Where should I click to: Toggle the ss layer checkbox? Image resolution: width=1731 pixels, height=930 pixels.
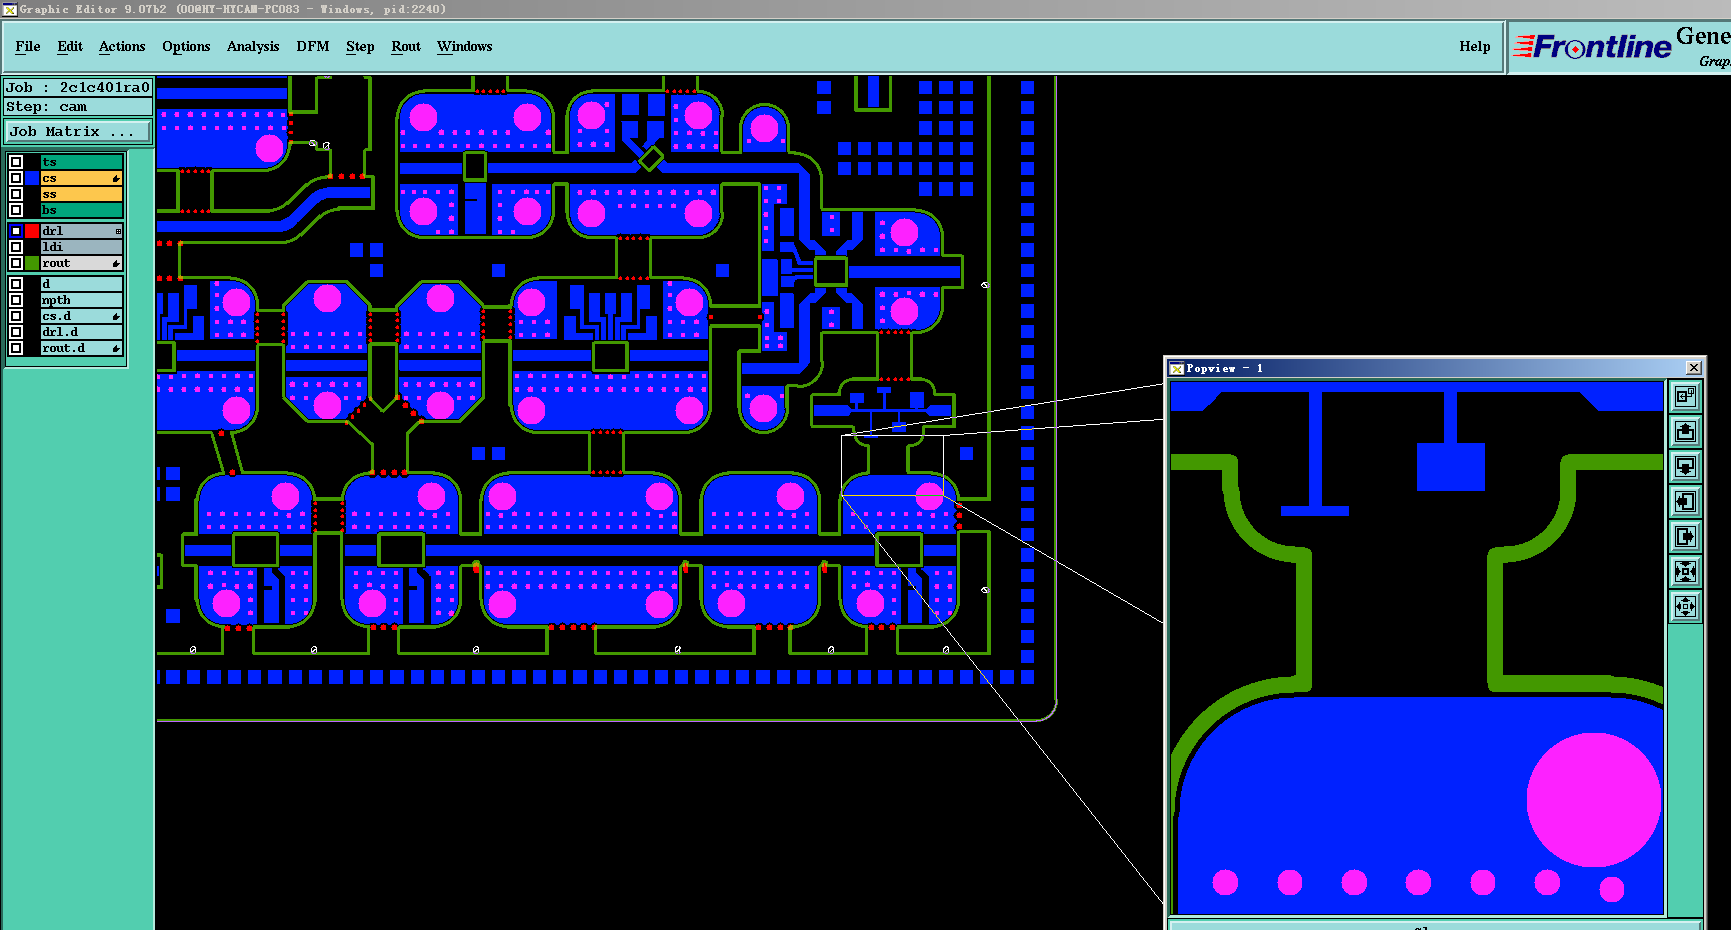coord(16,194)
